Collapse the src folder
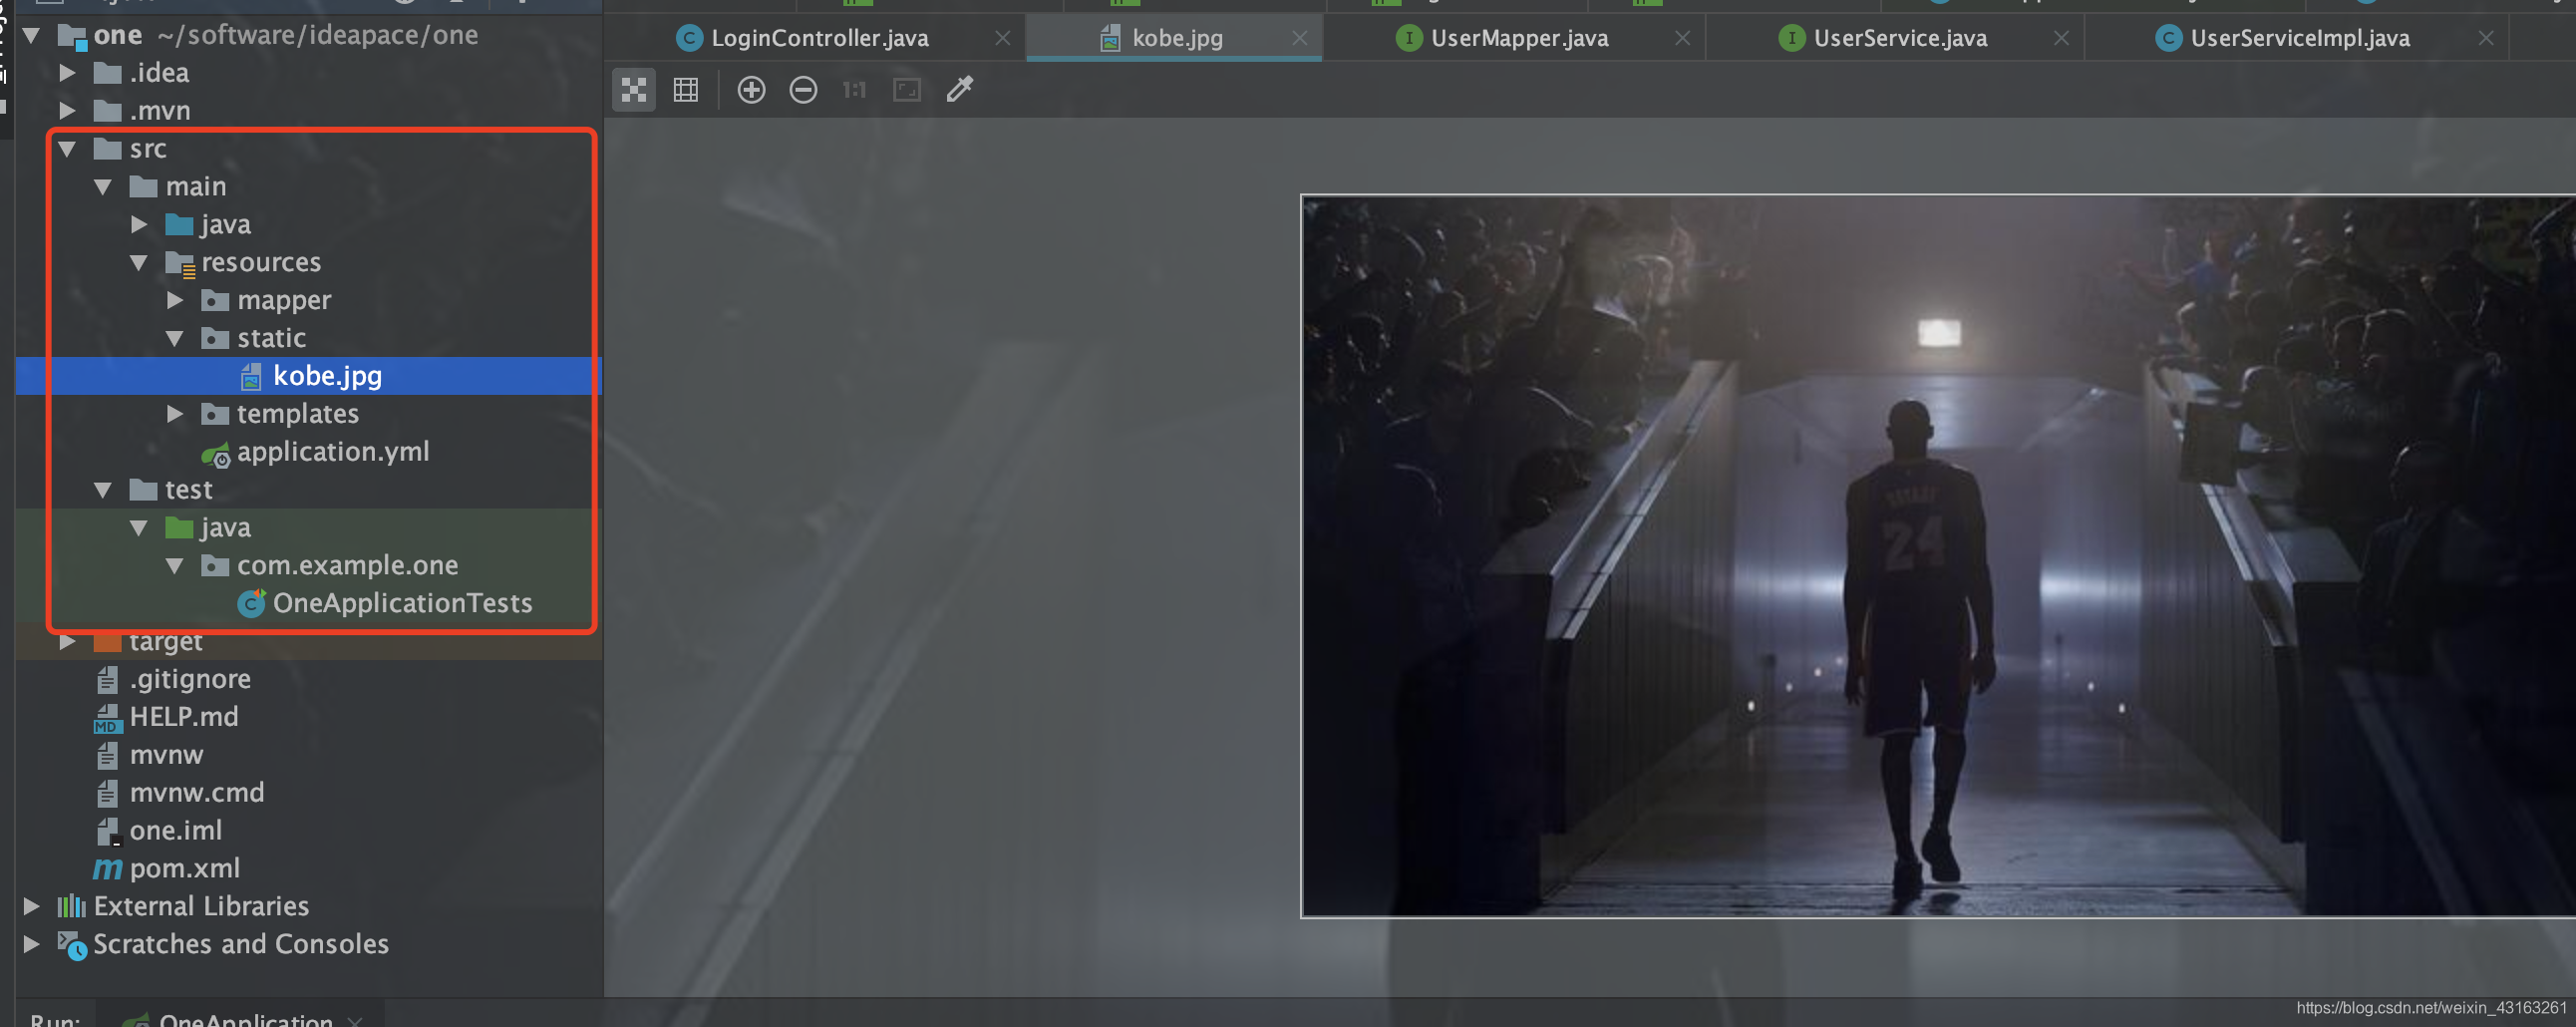 point(67,149)
